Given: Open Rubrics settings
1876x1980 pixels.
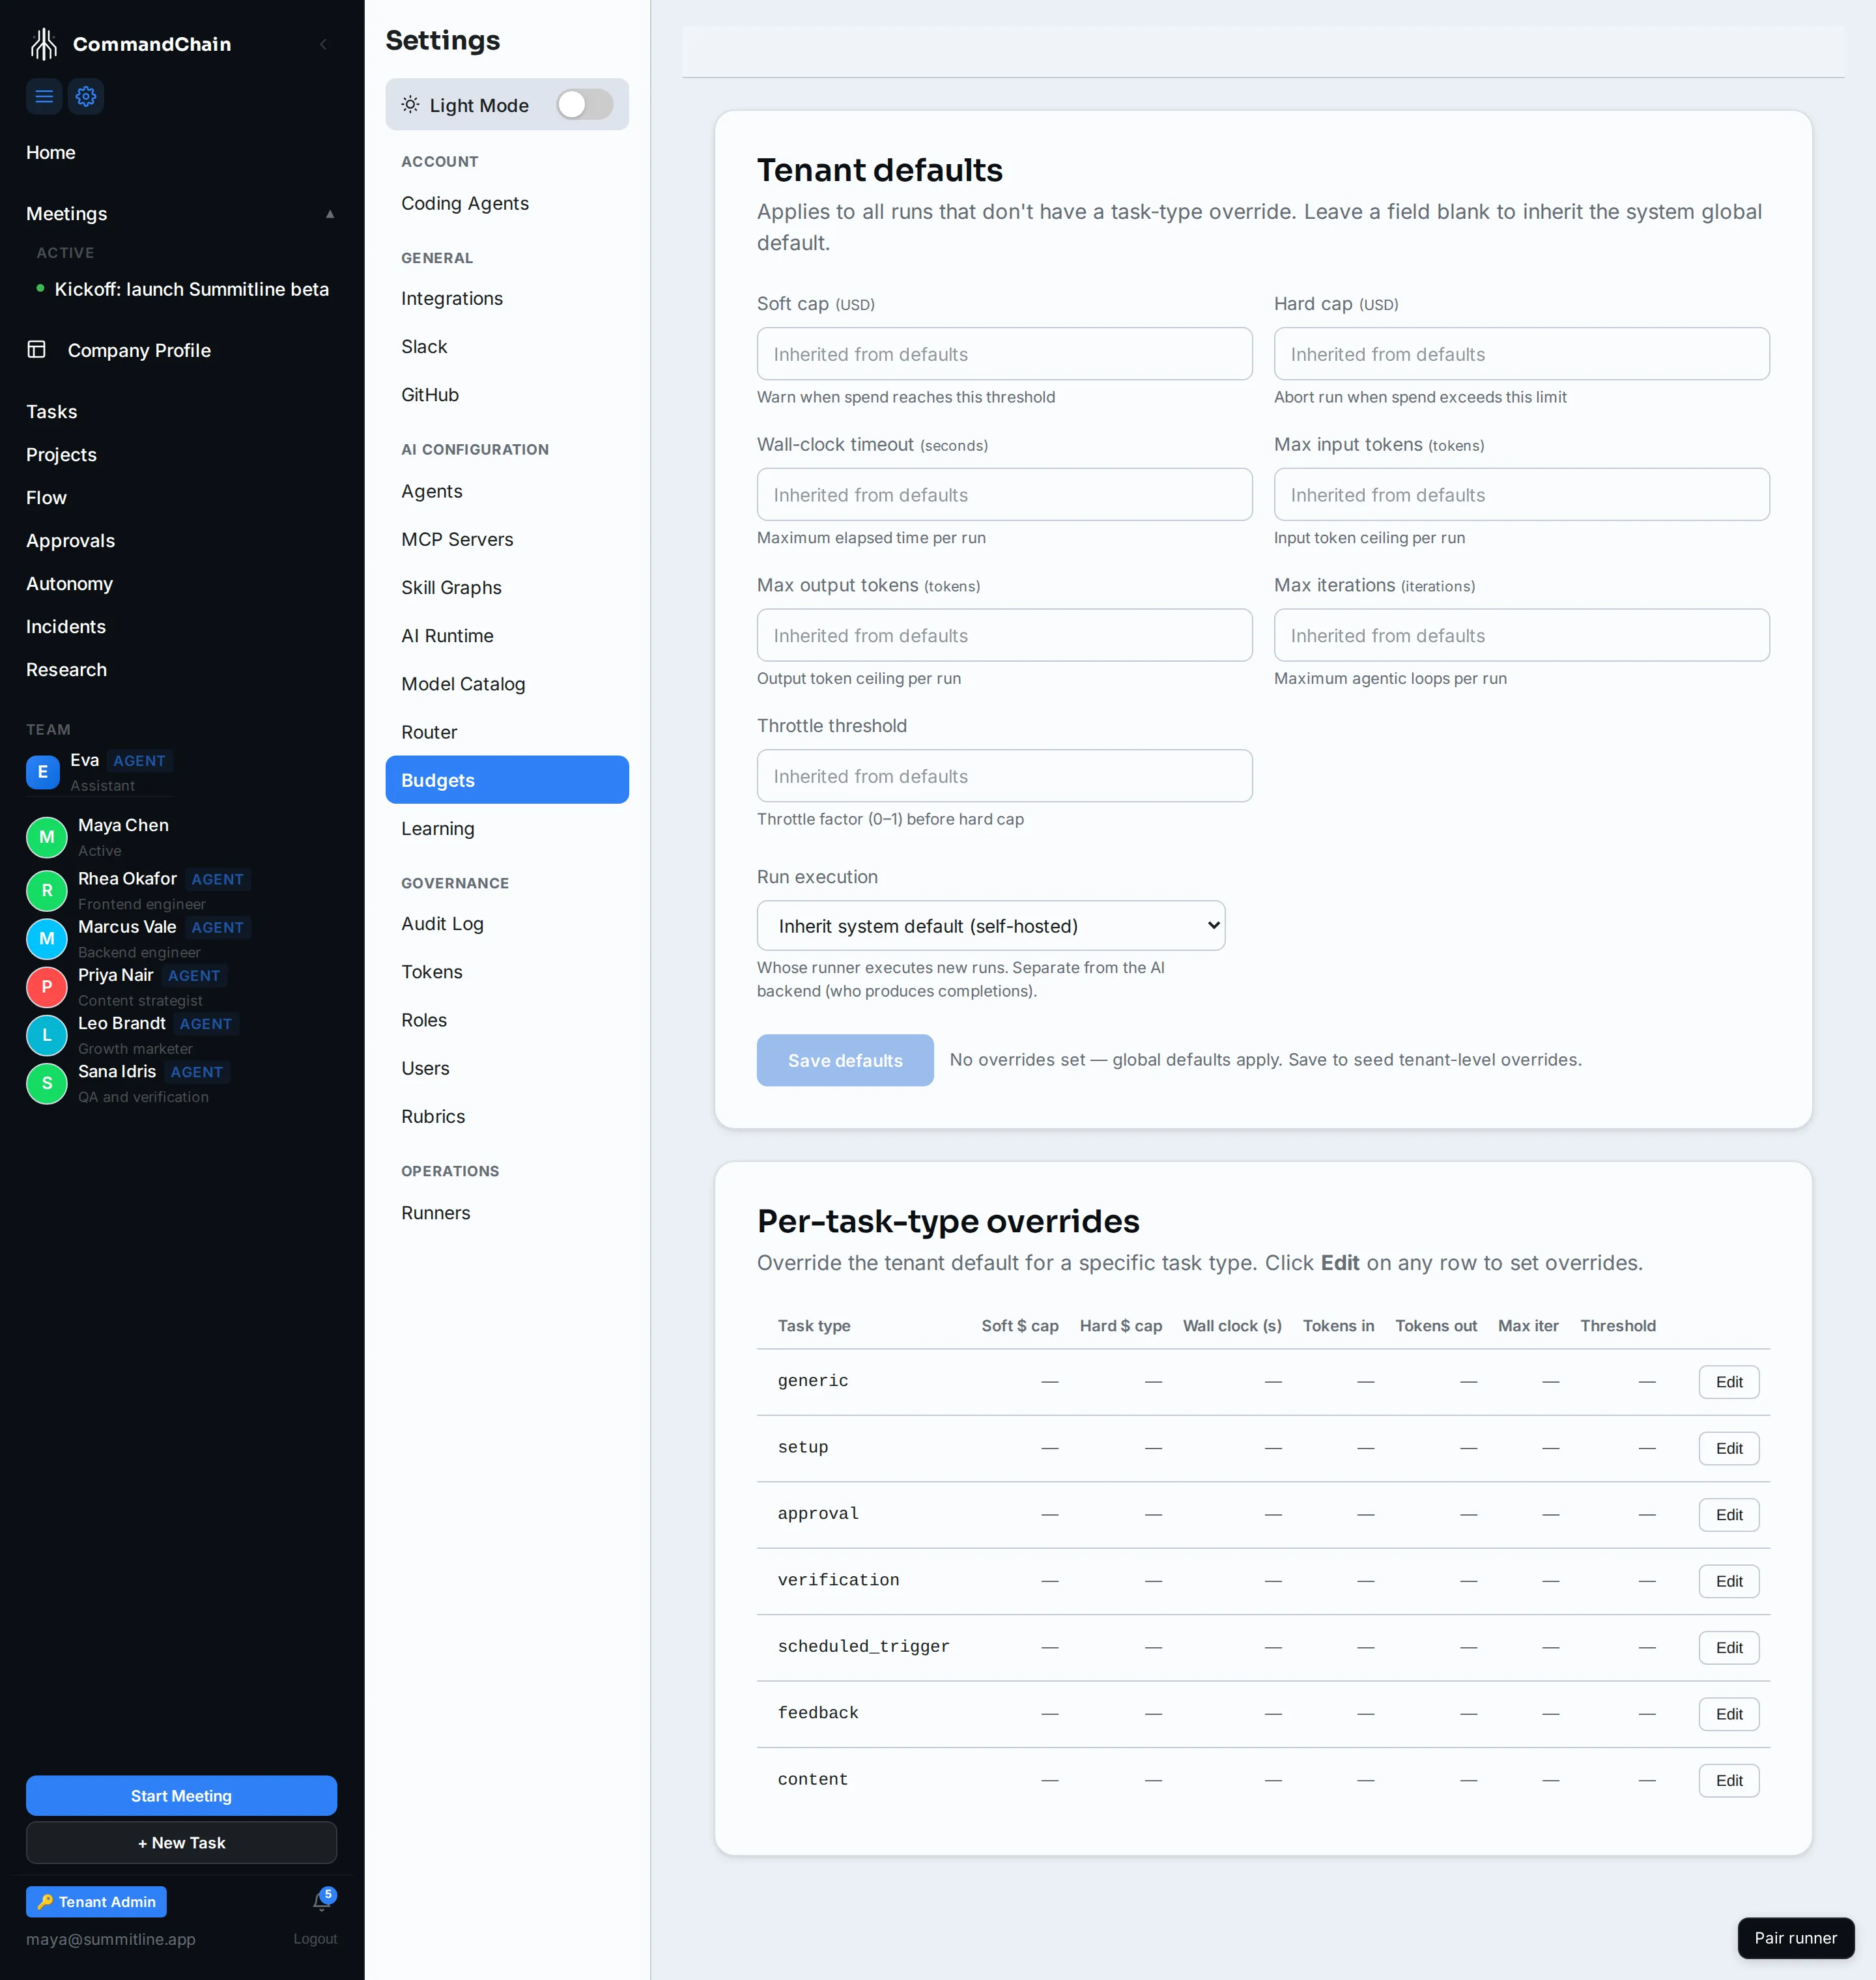Looking at the screenshot, I should pyautogui.click(x=507, y=1117).
